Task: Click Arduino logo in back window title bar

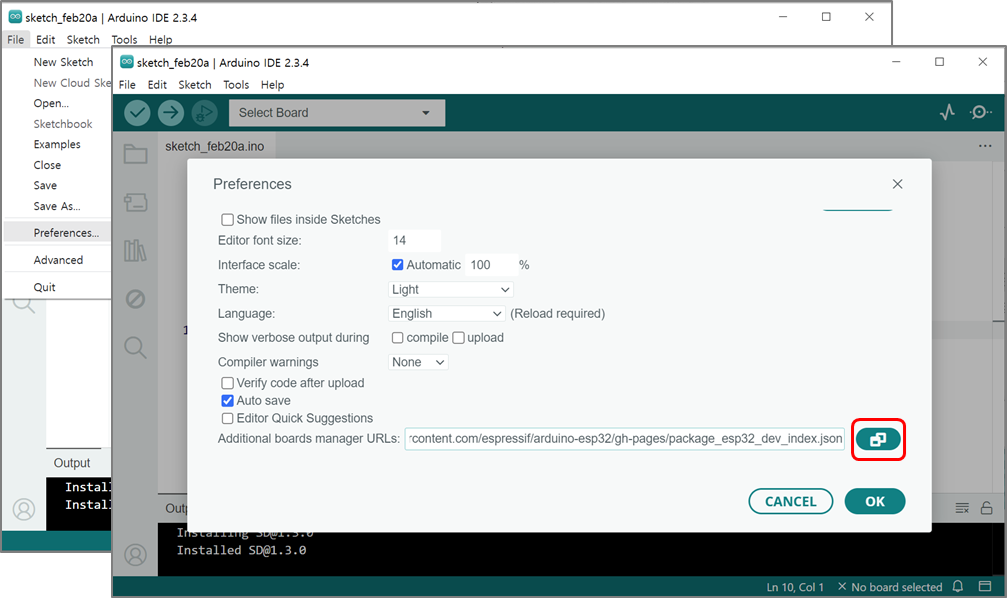Action: [15, 17]
